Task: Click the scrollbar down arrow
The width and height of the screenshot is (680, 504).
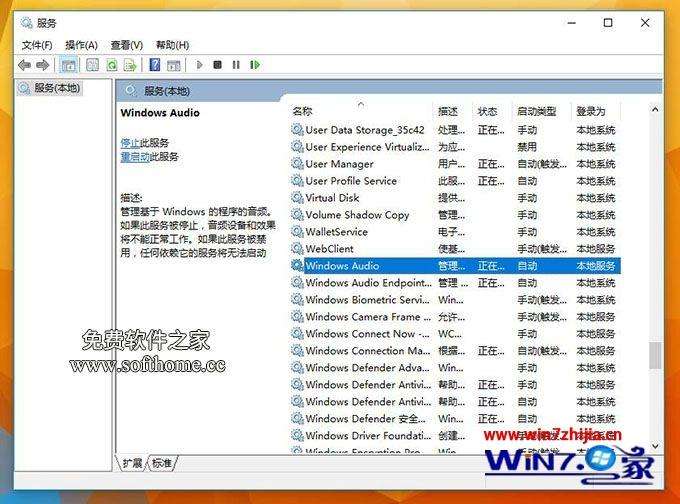Action: point(655,446)
